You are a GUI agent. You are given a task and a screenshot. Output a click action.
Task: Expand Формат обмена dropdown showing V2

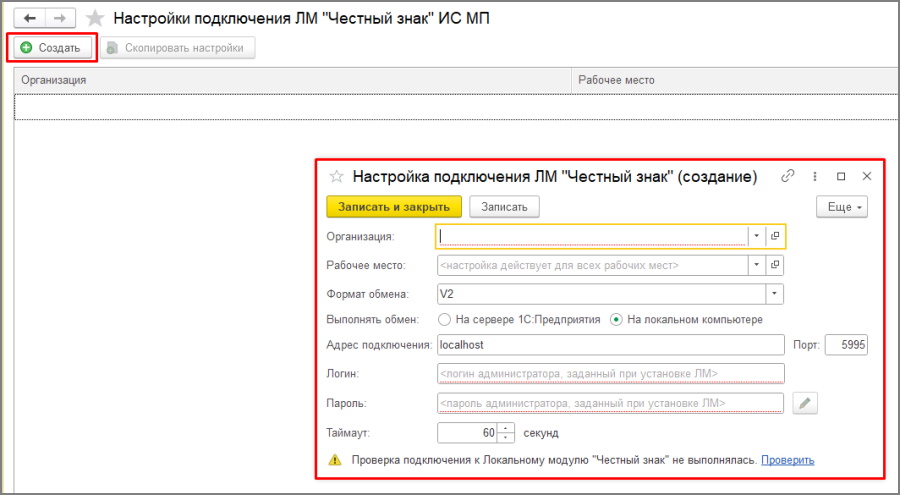pos(774,294)
